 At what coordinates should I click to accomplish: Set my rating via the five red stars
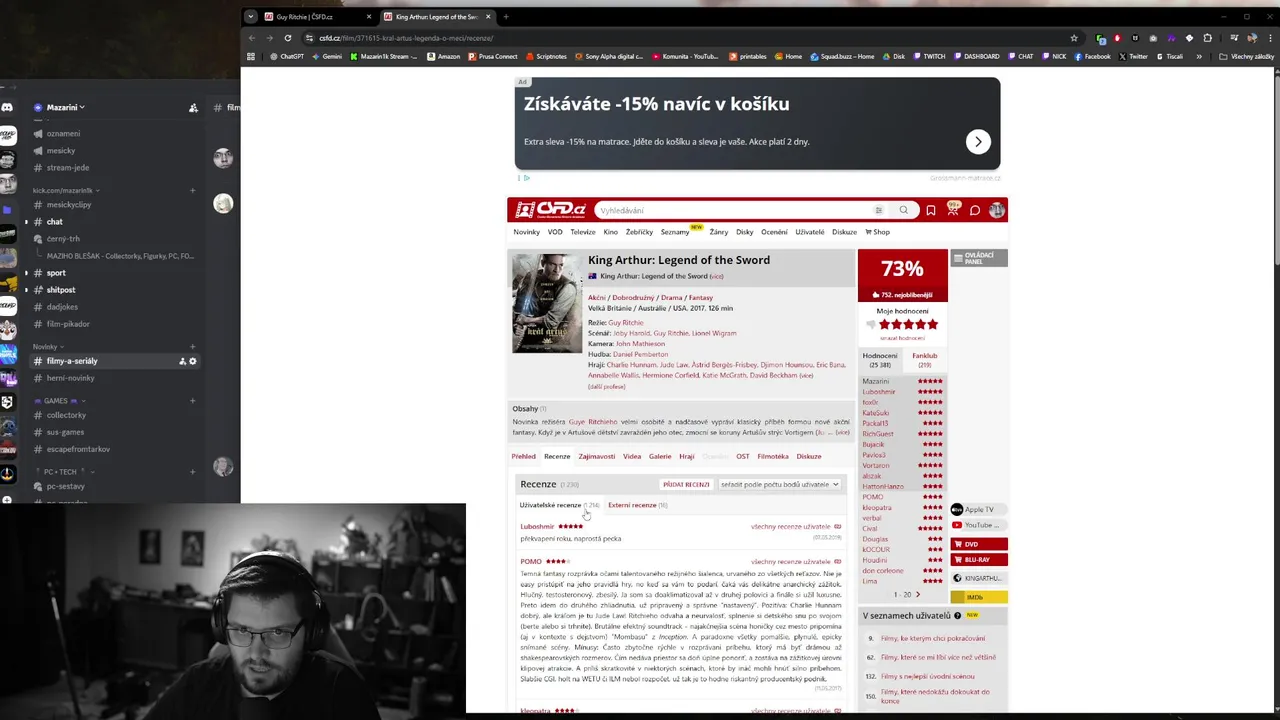908,325
